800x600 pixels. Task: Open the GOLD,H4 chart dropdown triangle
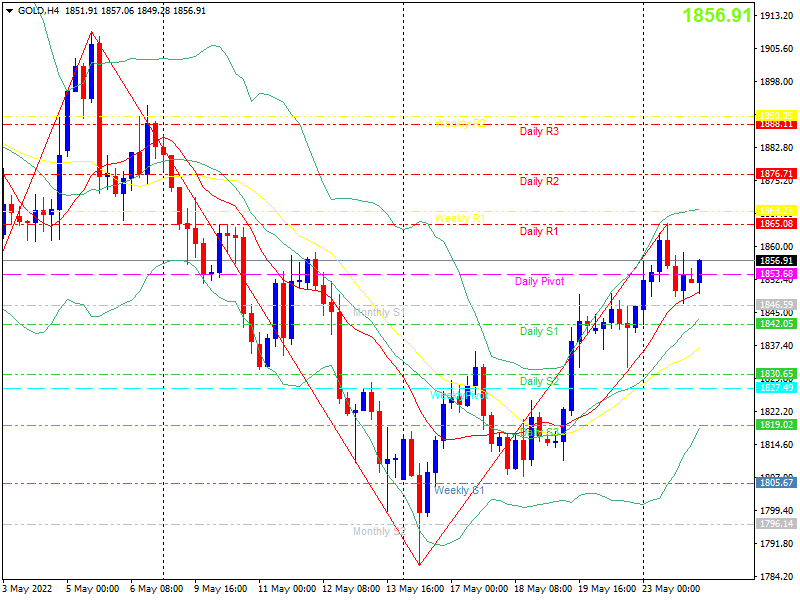tap(9, 11)
